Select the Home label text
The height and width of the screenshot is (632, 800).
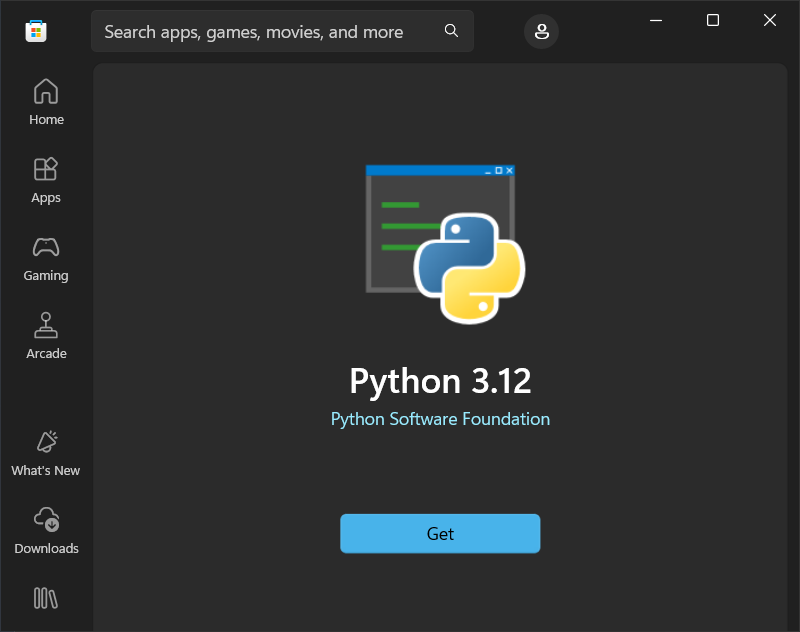pyautogui.click(x=46, y=119)
